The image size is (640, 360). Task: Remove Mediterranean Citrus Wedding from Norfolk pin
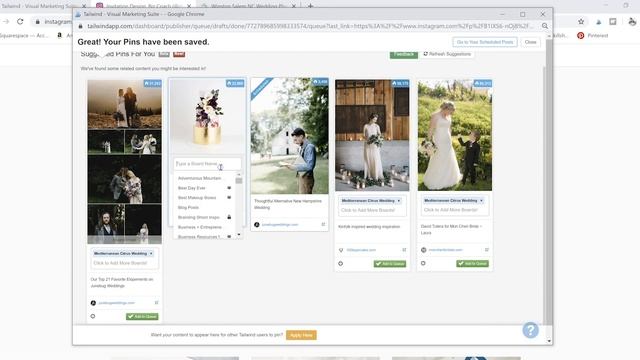[x=399, y=201]
